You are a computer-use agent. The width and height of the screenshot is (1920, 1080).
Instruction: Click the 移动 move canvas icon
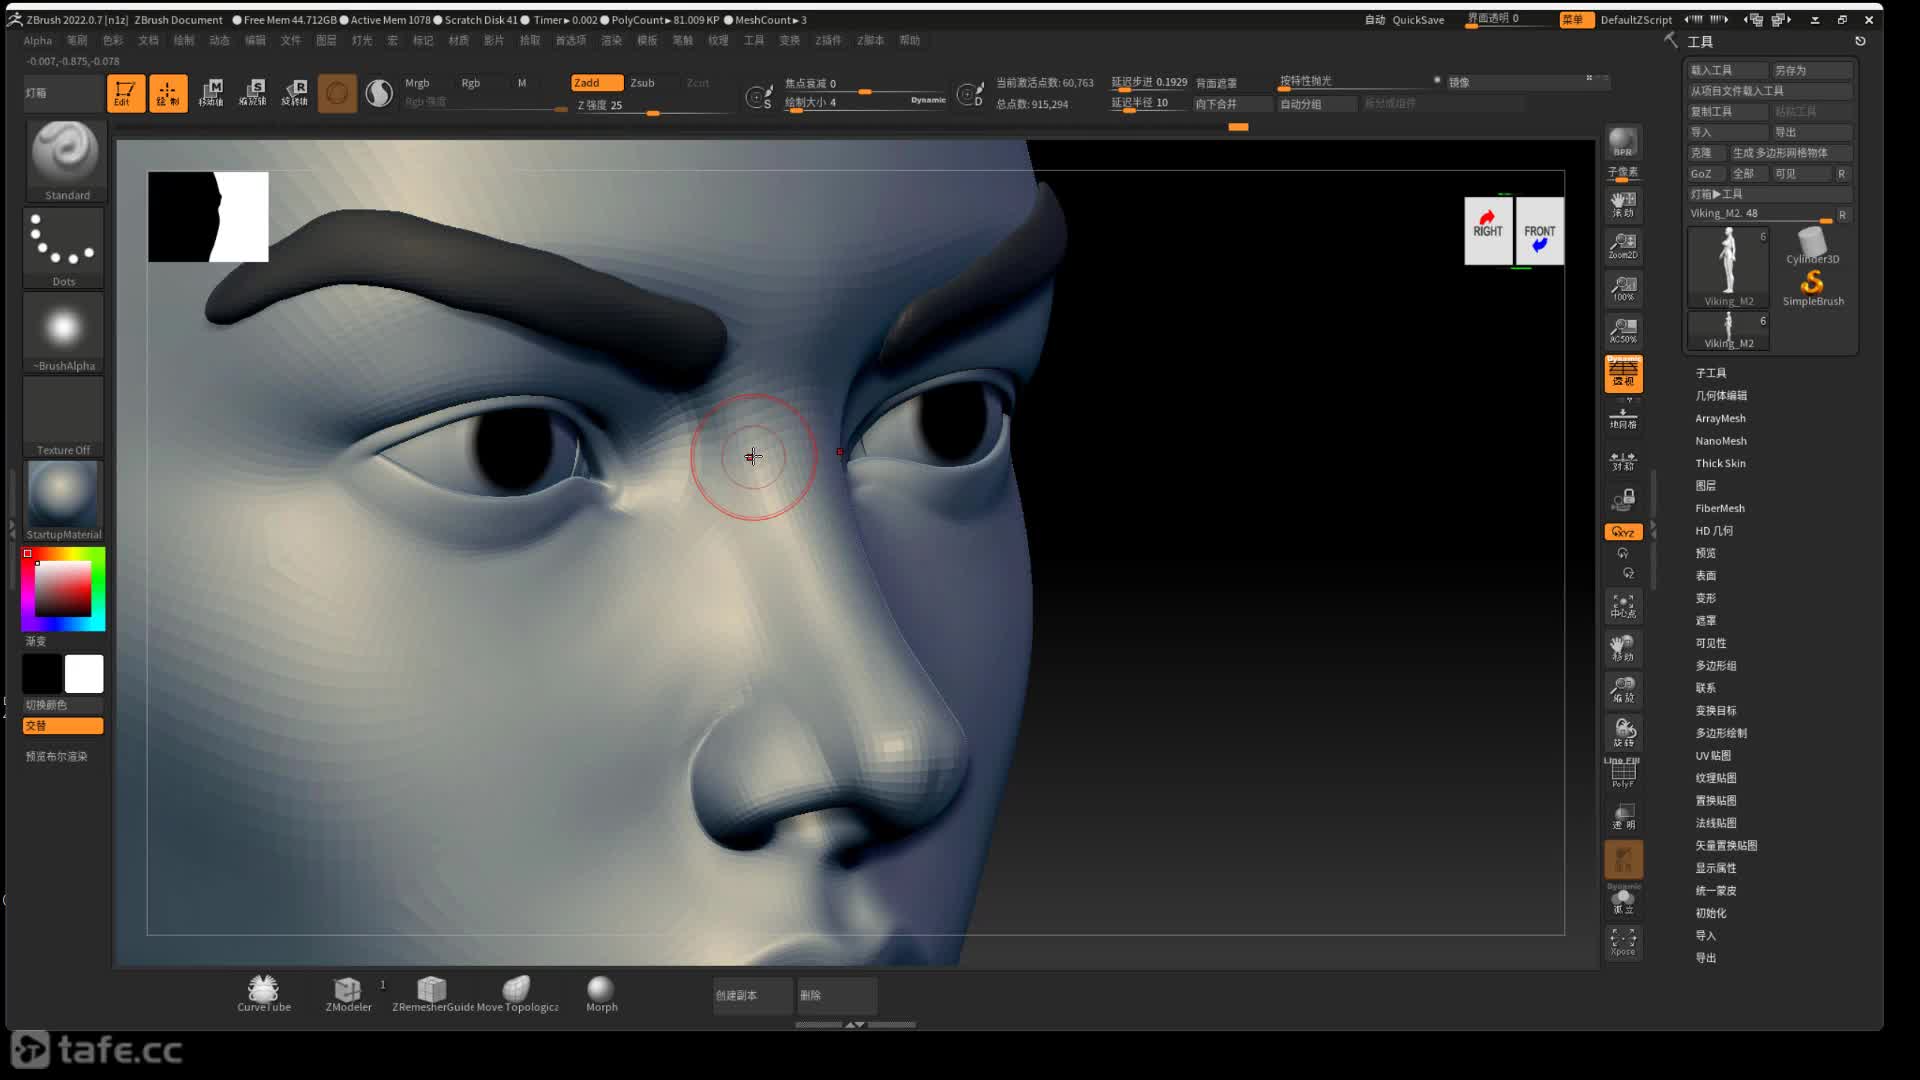point(1623,648)
